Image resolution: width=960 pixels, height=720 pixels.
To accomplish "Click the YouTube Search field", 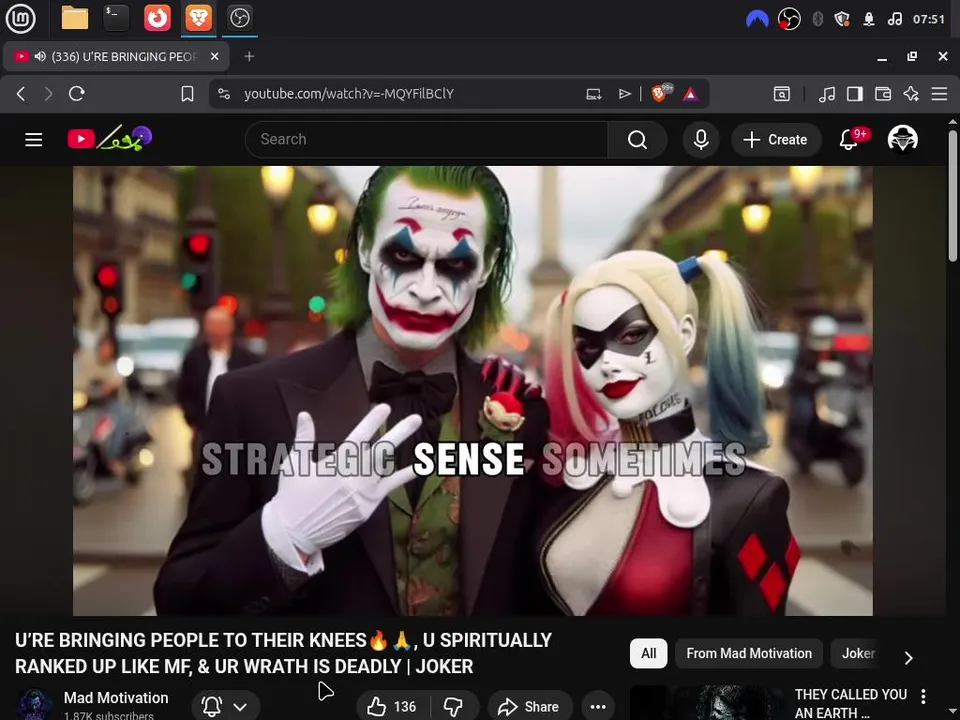I will (x=427, y=140).
